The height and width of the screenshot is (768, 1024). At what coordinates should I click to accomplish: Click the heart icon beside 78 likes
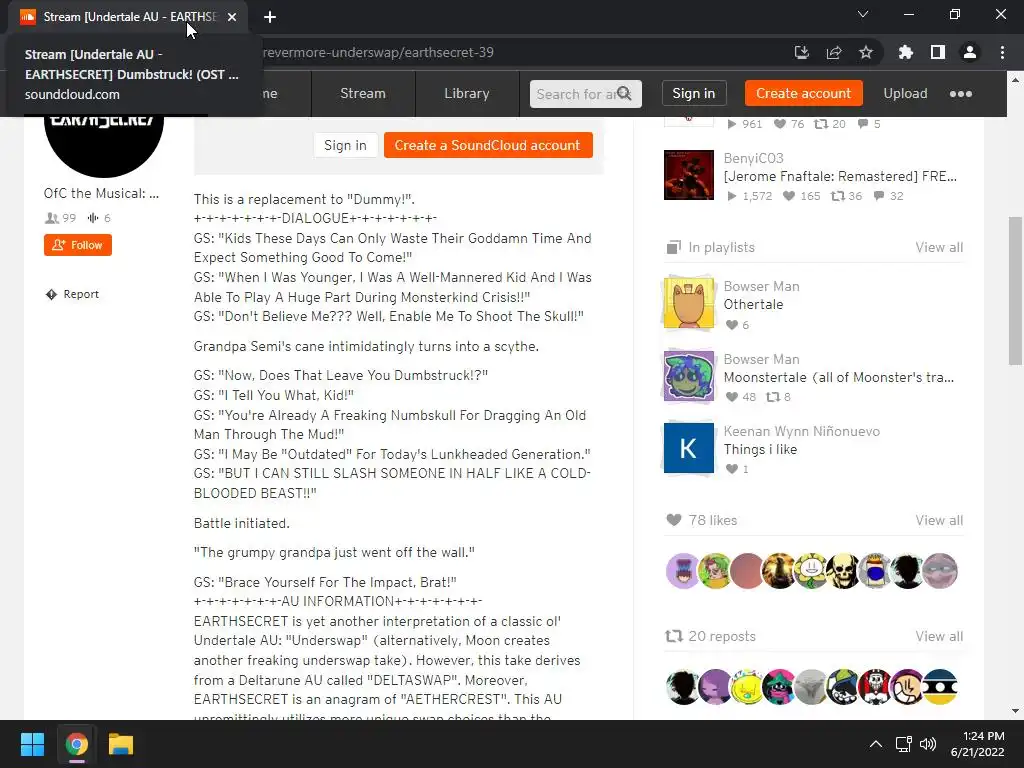pos(673,520)
